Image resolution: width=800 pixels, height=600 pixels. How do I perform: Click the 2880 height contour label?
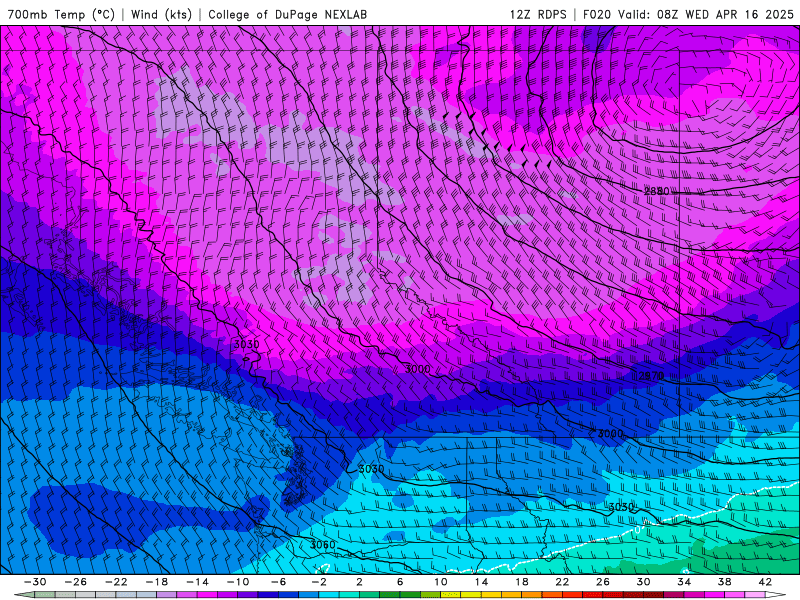(x=656, y=191)
